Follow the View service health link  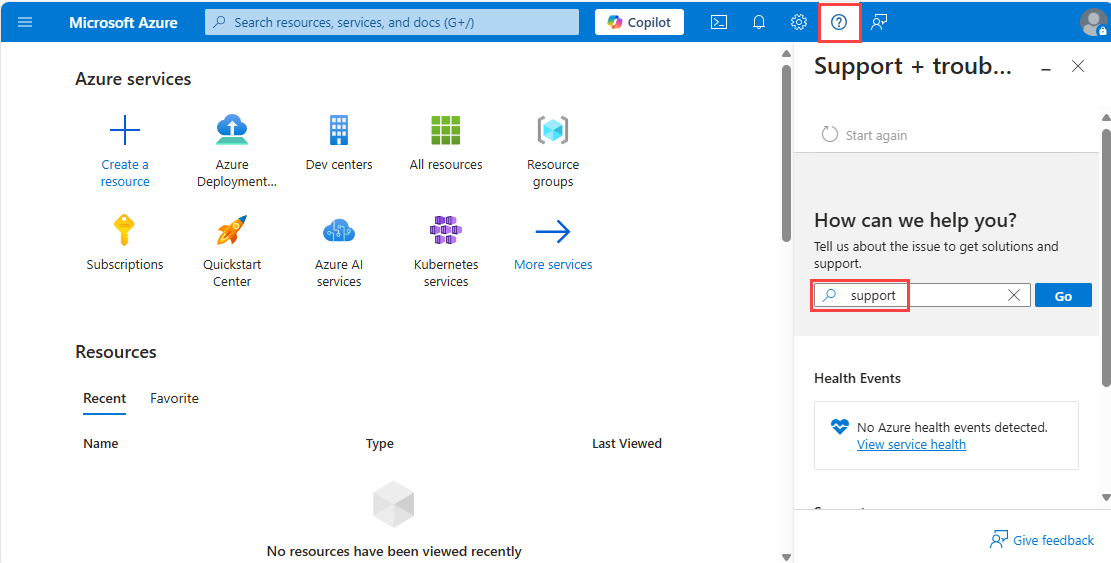pyautogui.click(x=911, y=444)
